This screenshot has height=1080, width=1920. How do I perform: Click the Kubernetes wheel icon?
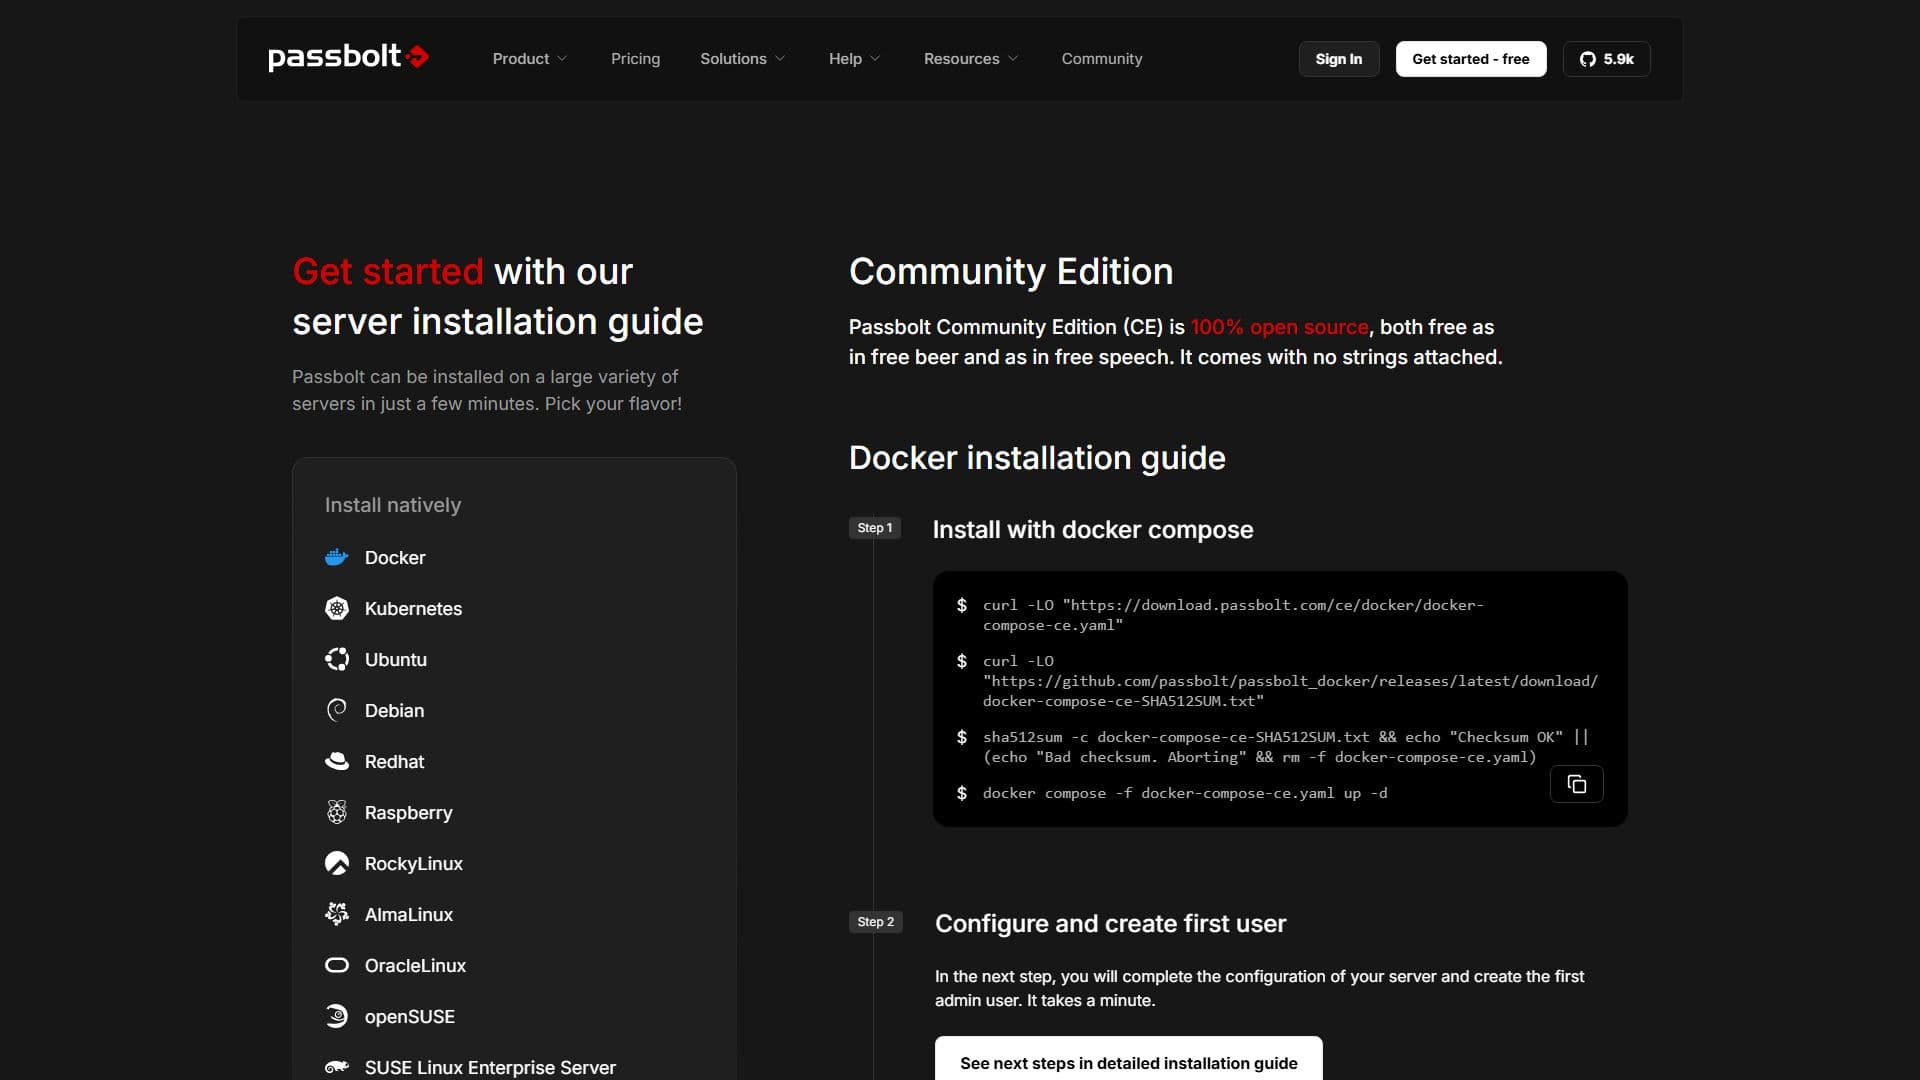337,609
